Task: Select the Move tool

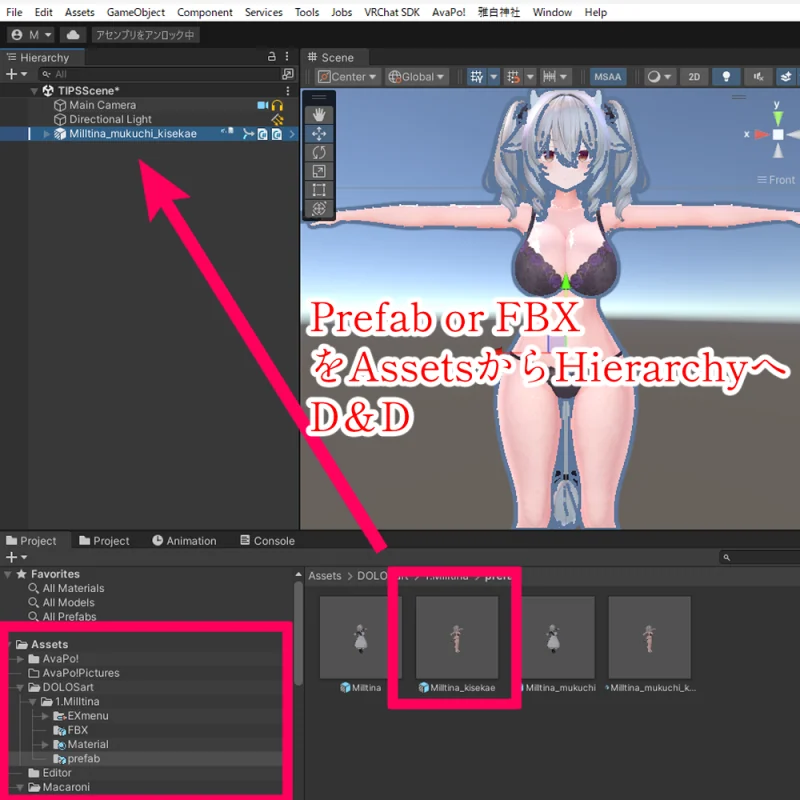Action: pyautogui.click(x=319, y=134)
